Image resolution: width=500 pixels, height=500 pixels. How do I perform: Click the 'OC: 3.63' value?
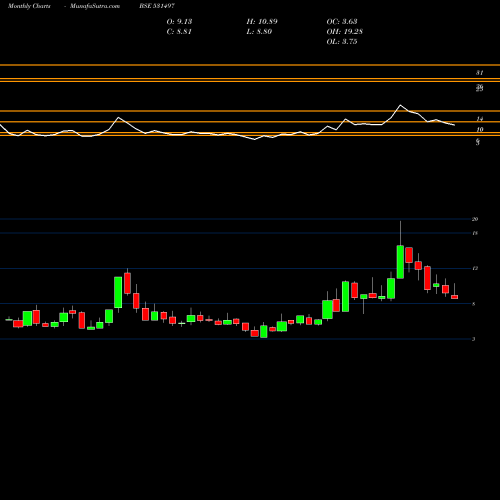[x=342, y=22]
